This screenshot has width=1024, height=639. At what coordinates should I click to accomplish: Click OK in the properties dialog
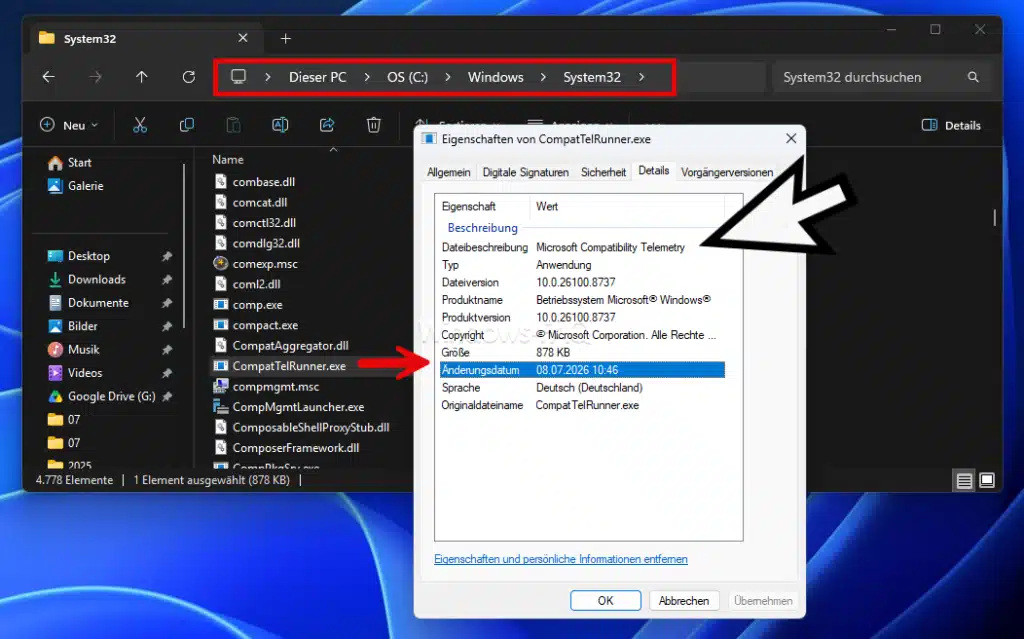(605, 600)
